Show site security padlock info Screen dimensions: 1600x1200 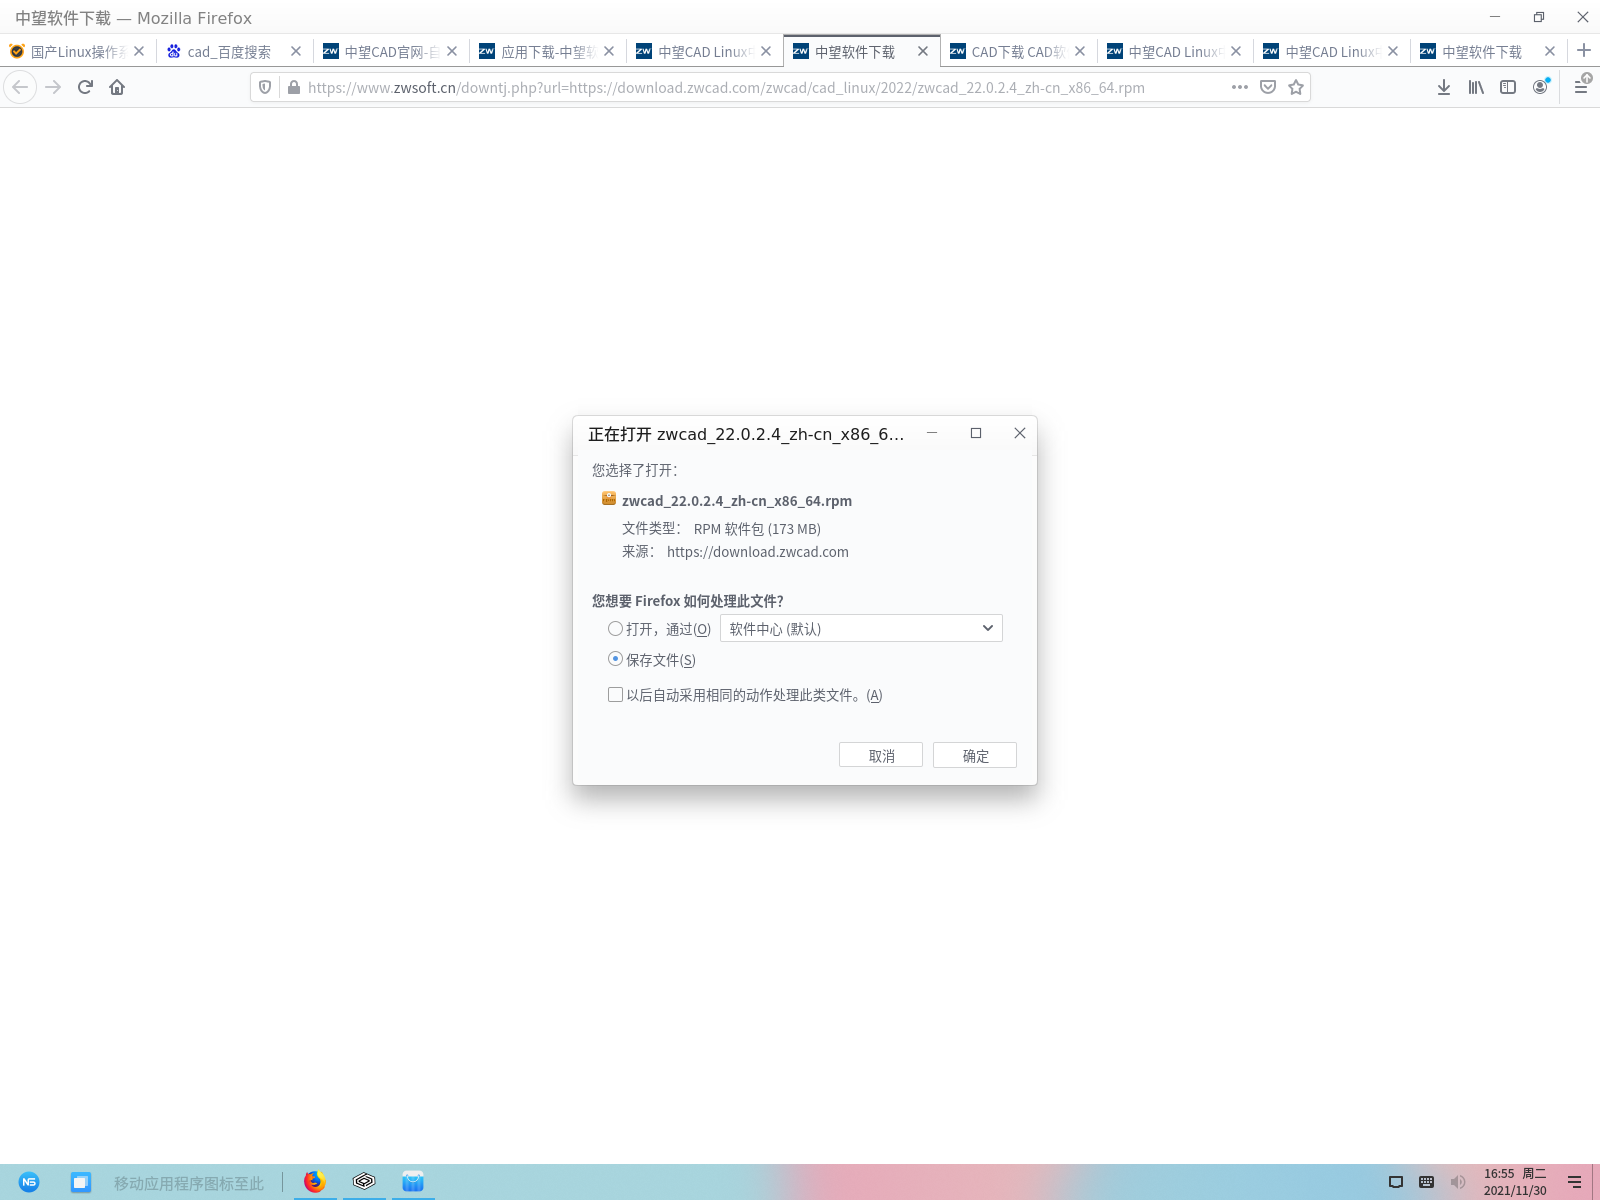point(294,87)
